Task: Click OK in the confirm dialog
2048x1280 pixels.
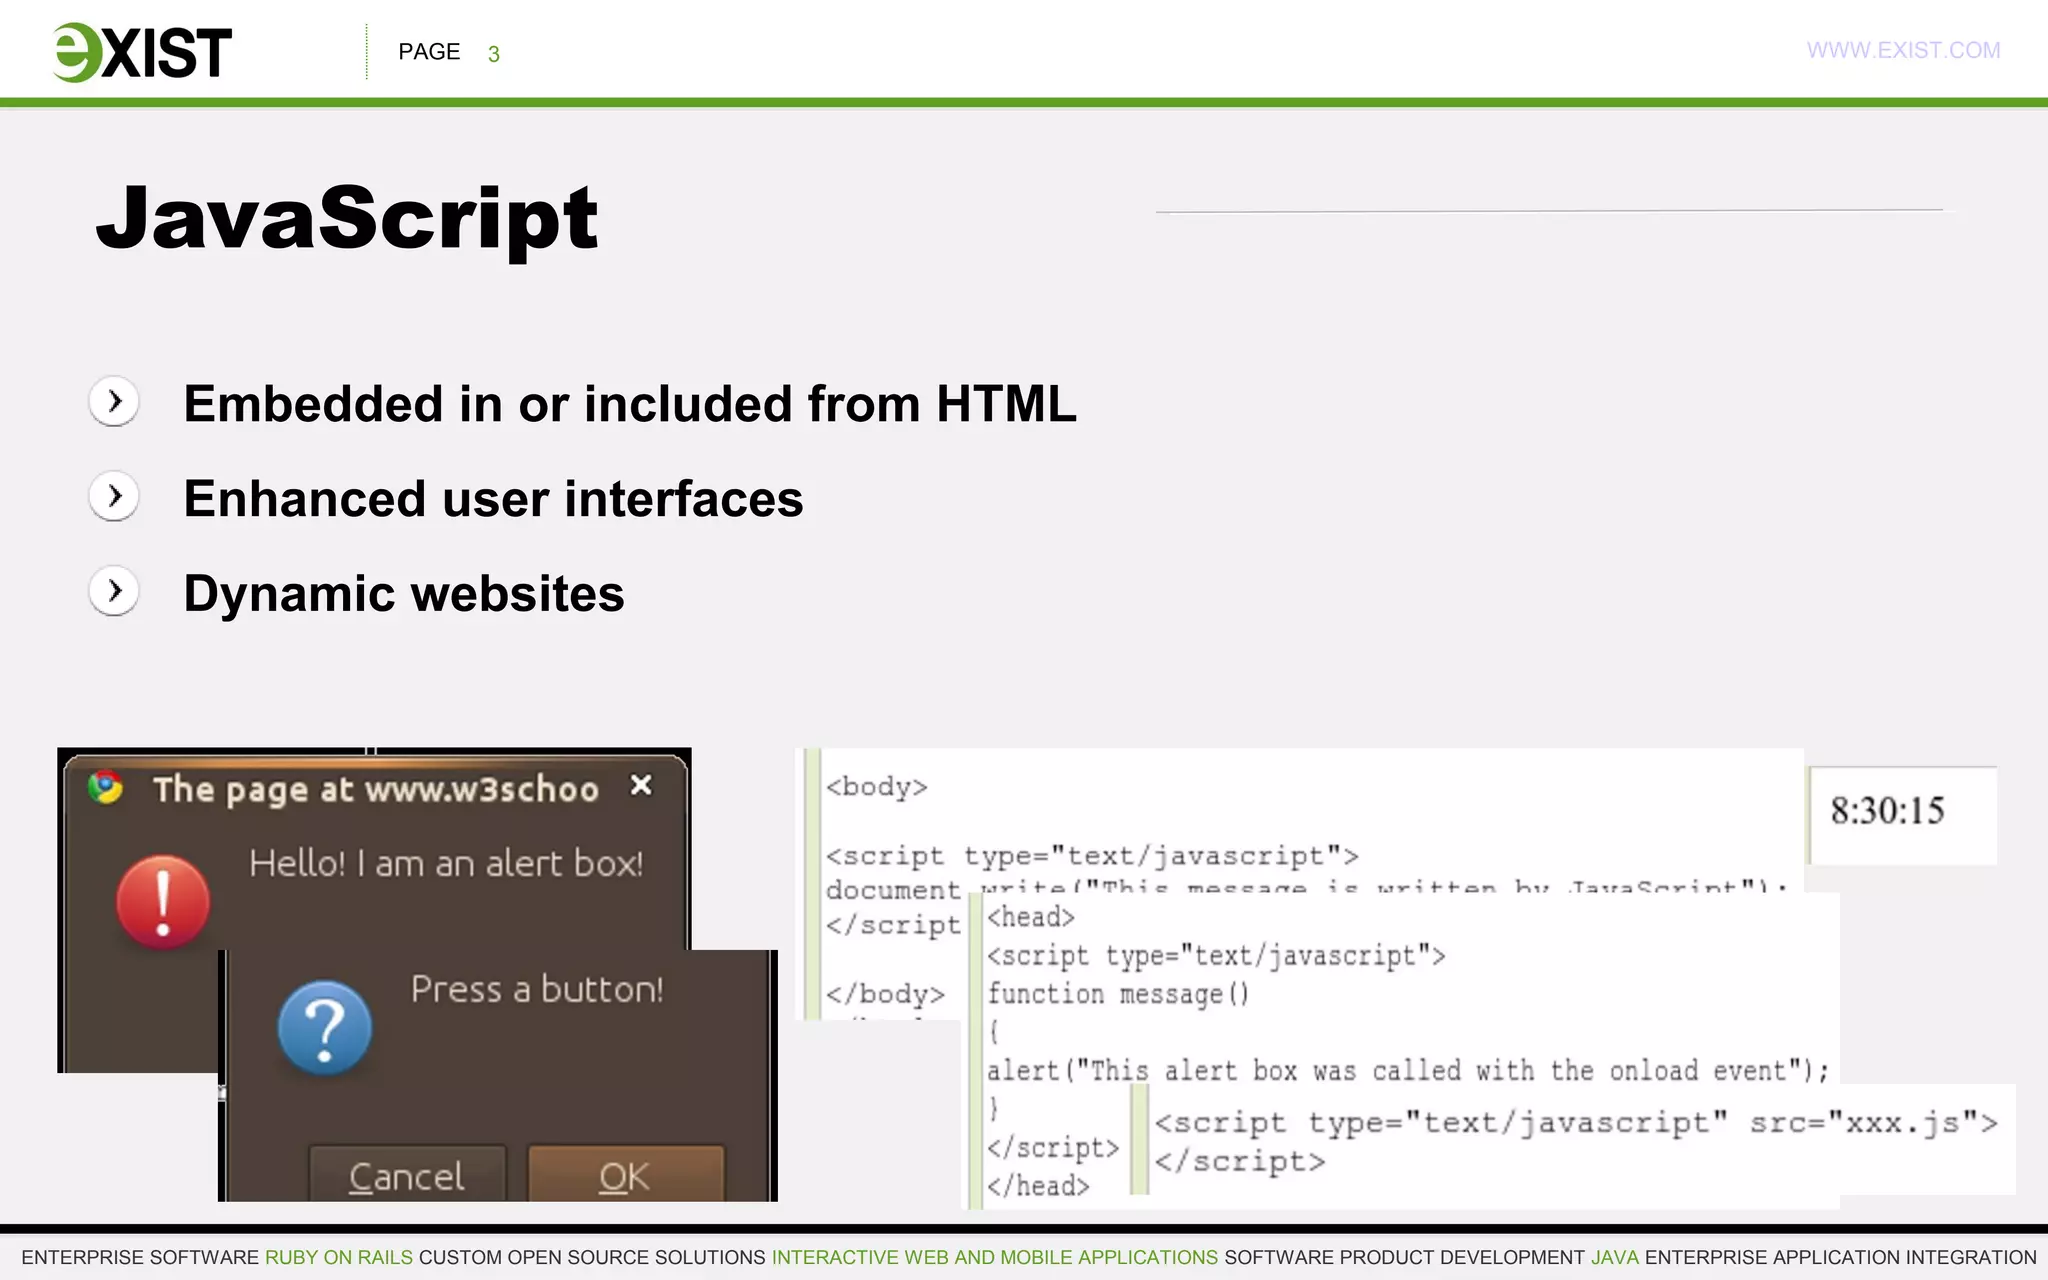Action: click(625, 1175)
